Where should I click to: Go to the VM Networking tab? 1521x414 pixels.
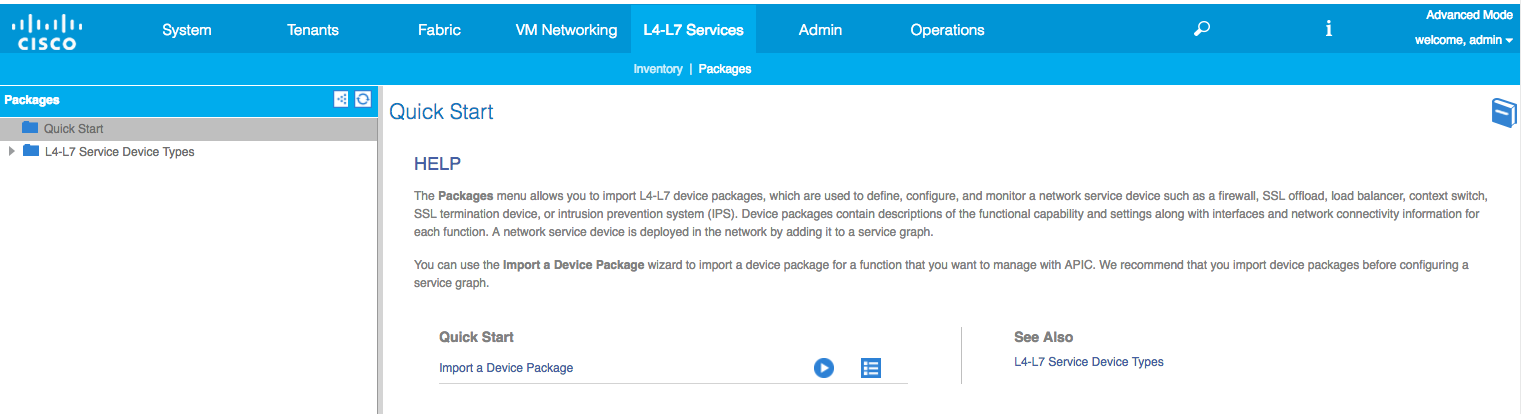coord(566,30)
